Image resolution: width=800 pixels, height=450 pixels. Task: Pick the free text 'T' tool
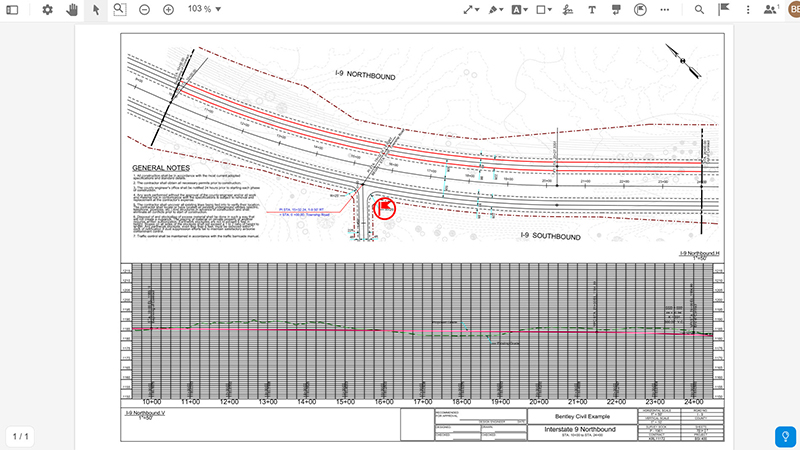pos(592,10)
